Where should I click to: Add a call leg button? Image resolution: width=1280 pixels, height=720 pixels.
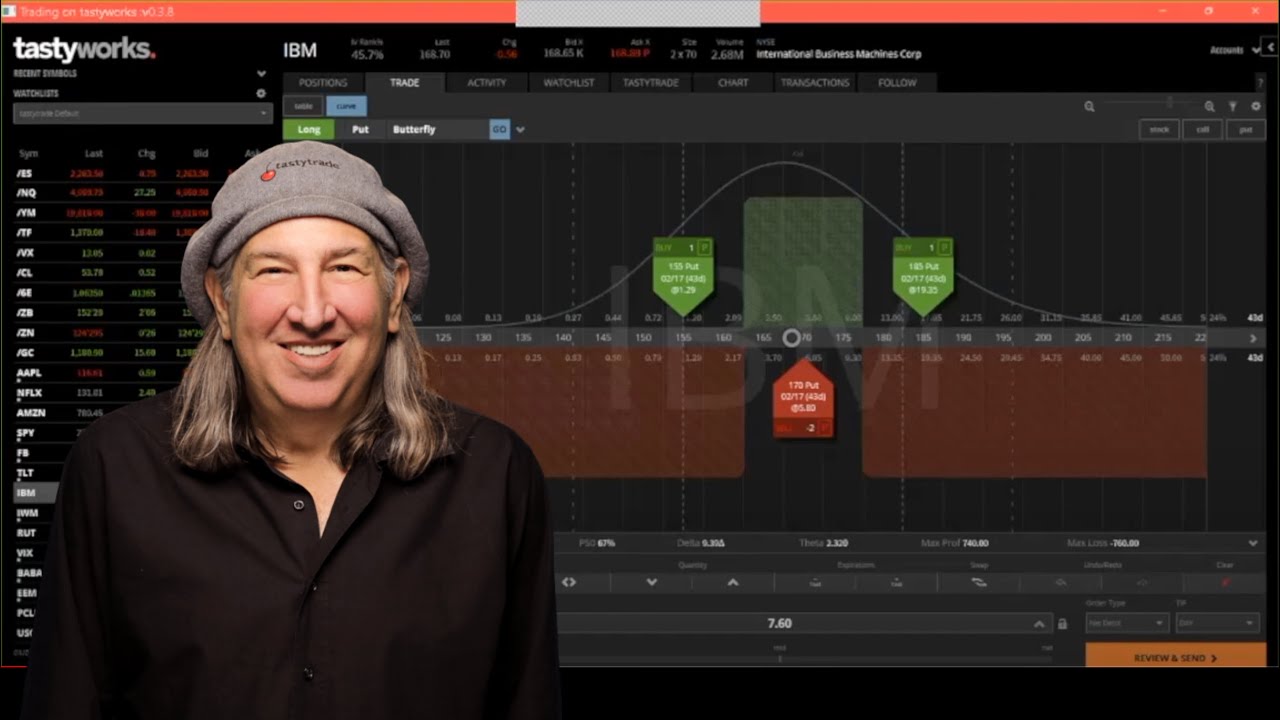[1203, 129]
